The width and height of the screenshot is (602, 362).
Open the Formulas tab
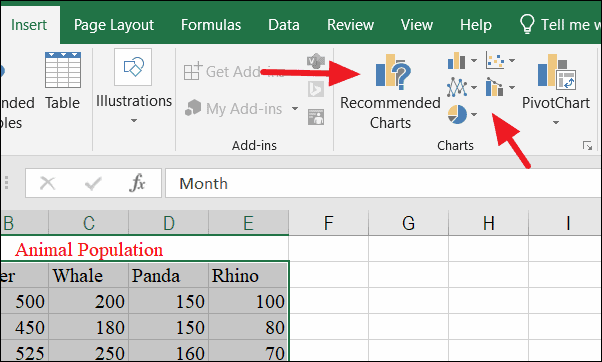[x=211, y=25]
